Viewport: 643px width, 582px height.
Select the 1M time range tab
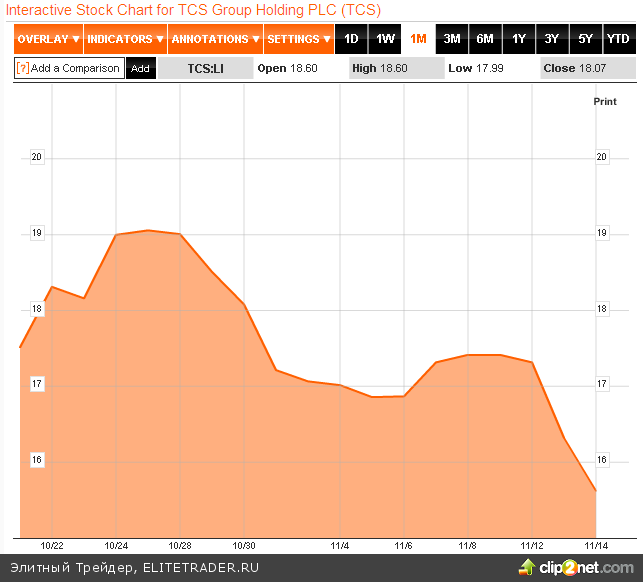418,40
